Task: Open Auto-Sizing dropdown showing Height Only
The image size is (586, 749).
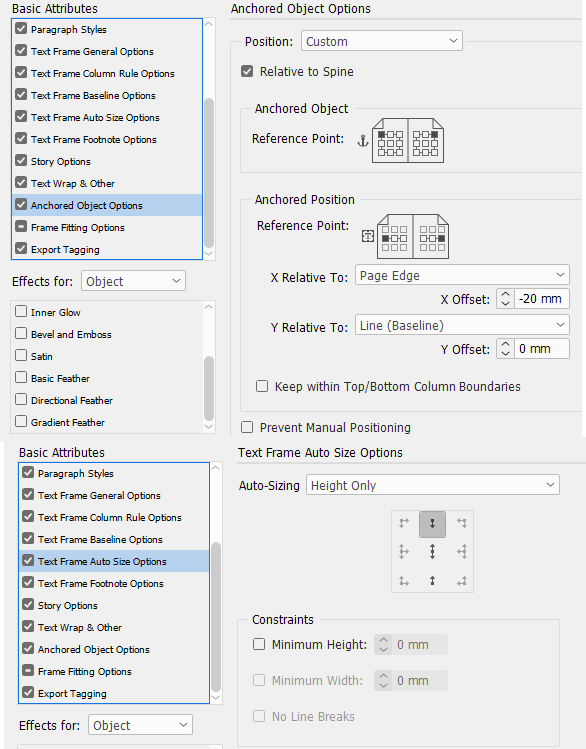Action: coord(432,485)
